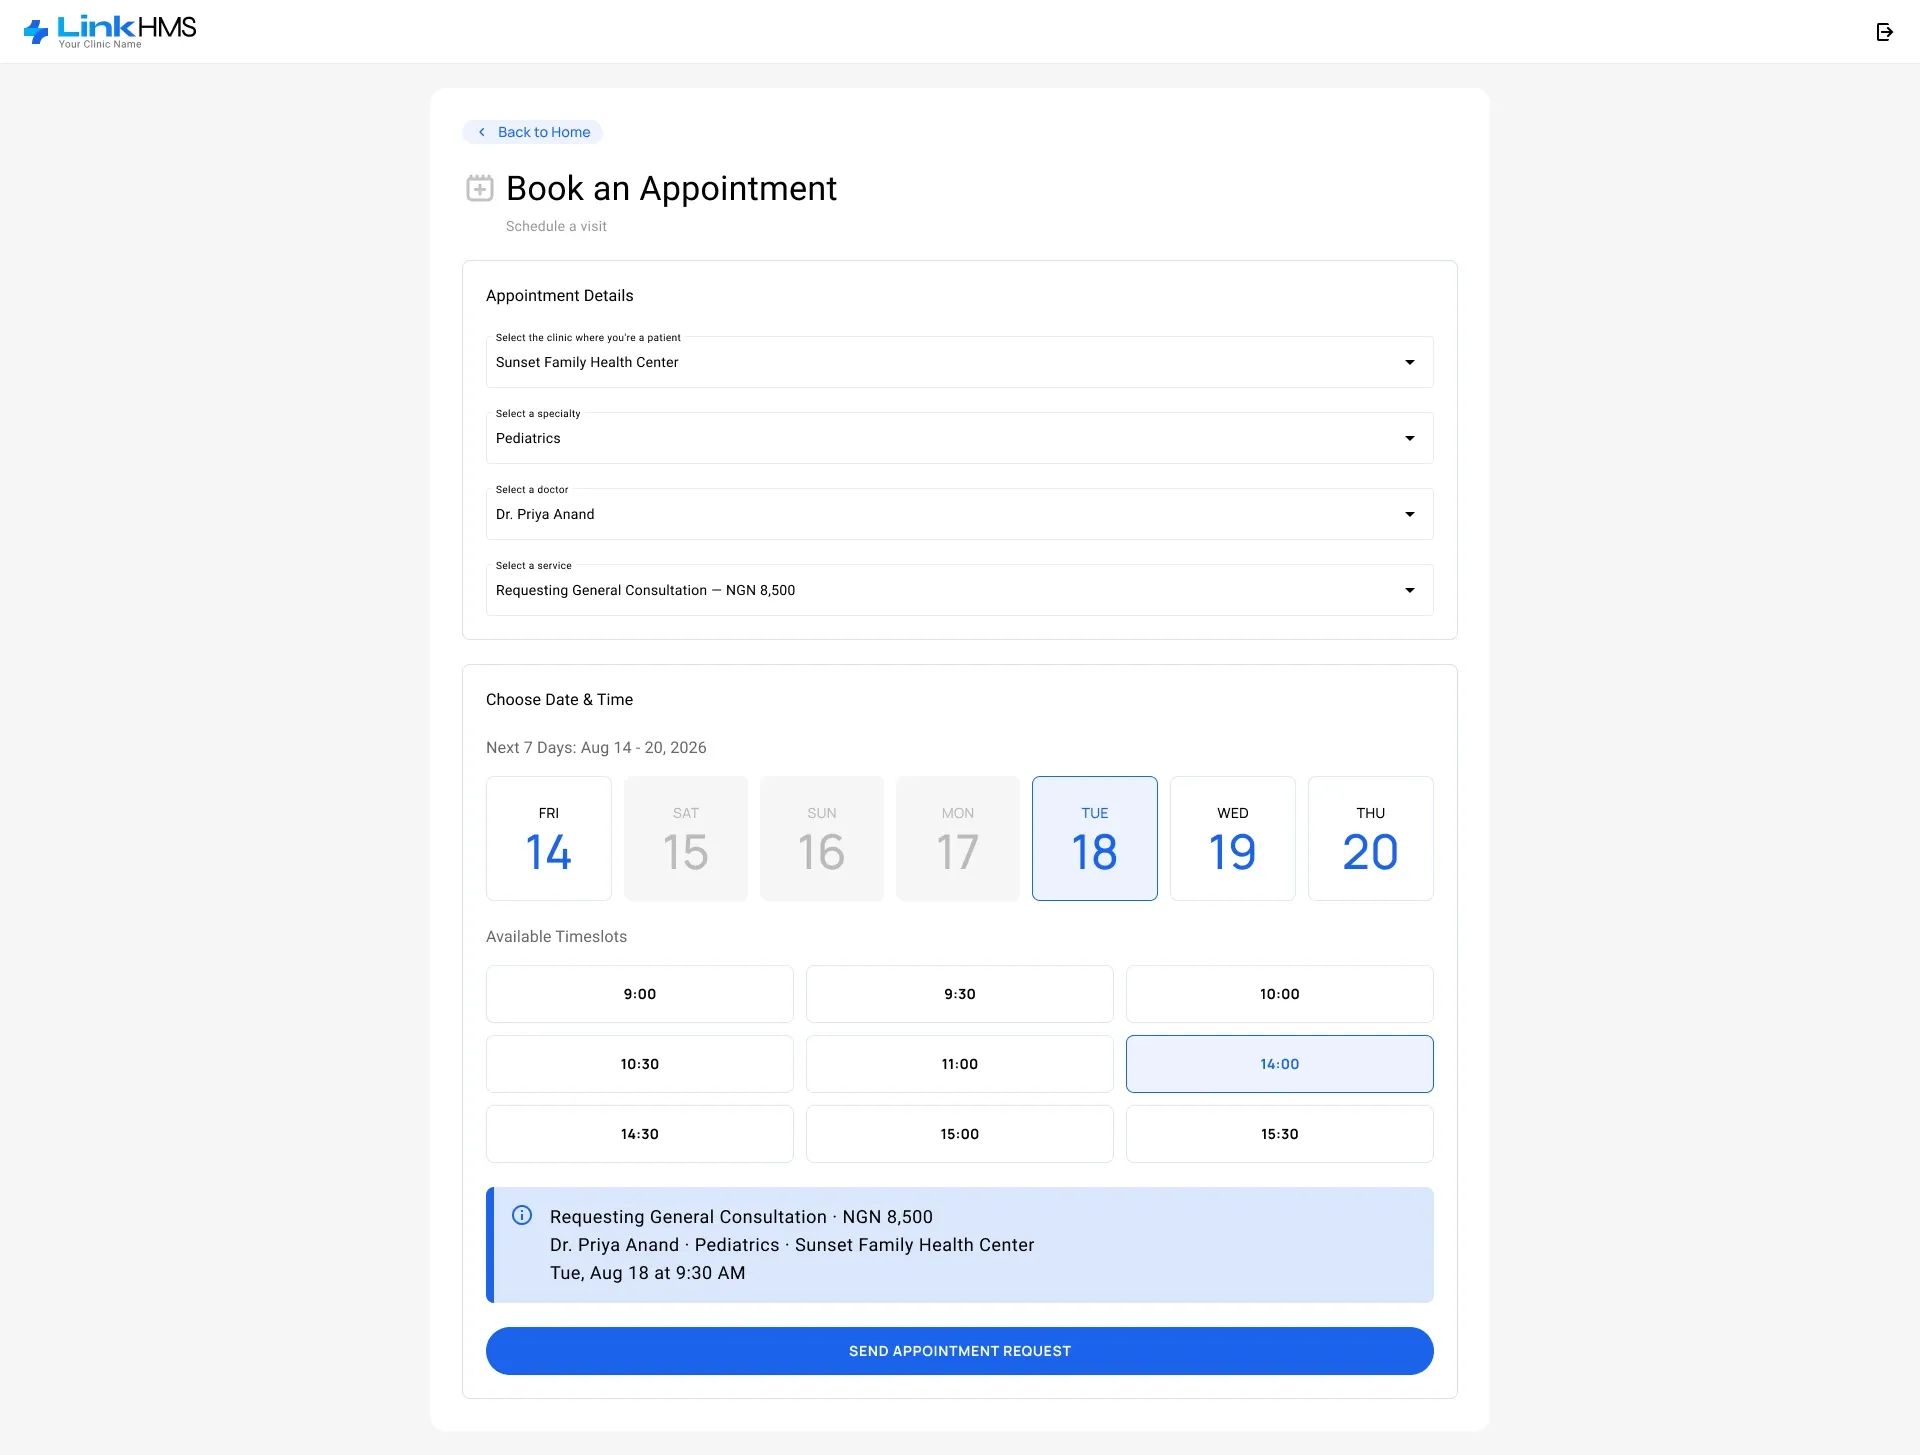Screen dimensions: 1920x1455
Task: Click the calendar icon beside Book an Appointment
Action: 480,188
